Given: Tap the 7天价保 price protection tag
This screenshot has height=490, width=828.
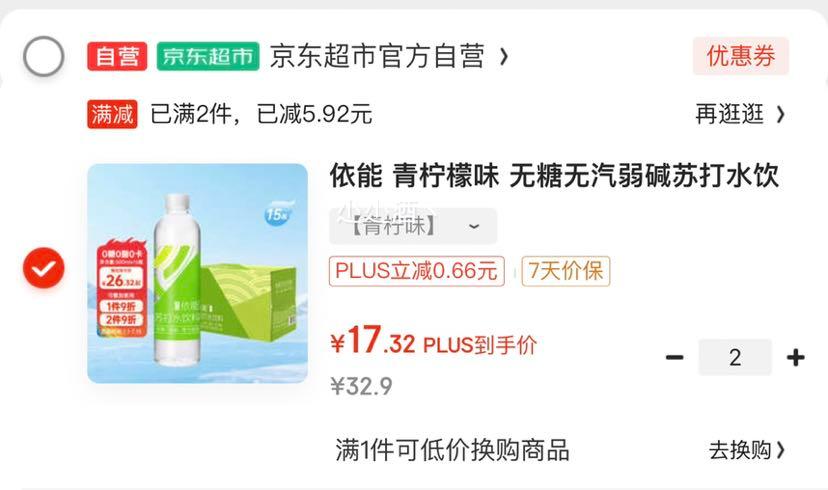Looking at the screenshot, I should click(x=566, y=271).
